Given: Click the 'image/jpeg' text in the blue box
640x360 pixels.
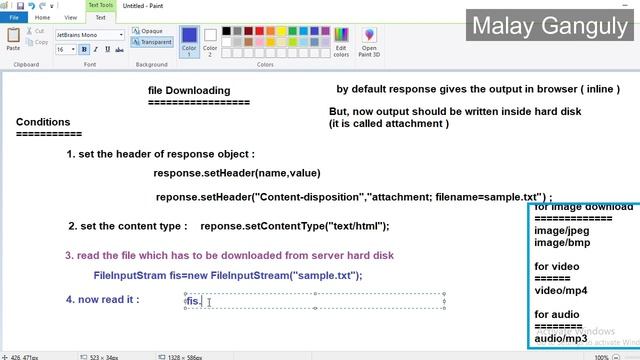Looking at the screenshot, I should coord(562,231).
